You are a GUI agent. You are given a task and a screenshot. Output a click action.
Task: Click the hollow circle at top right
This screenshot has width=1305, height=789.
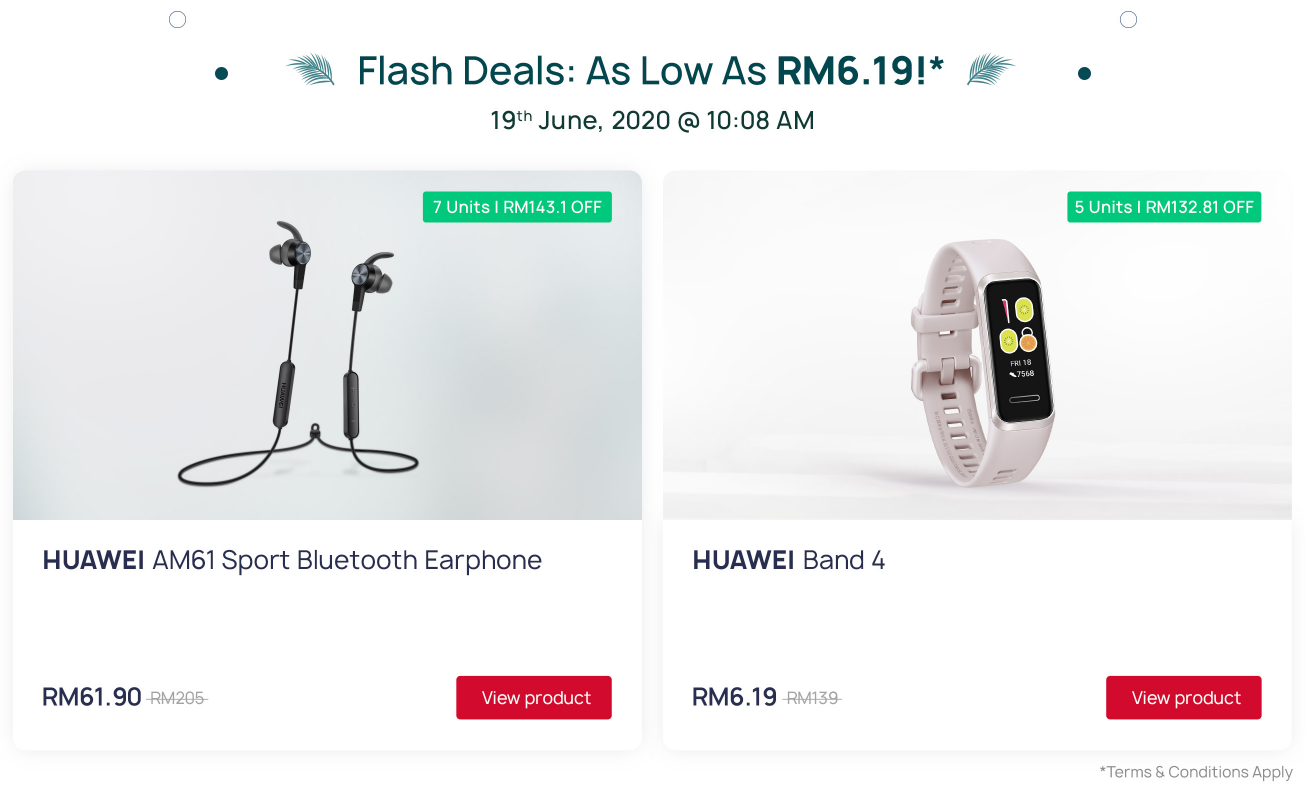click(x=1128, y=20)
